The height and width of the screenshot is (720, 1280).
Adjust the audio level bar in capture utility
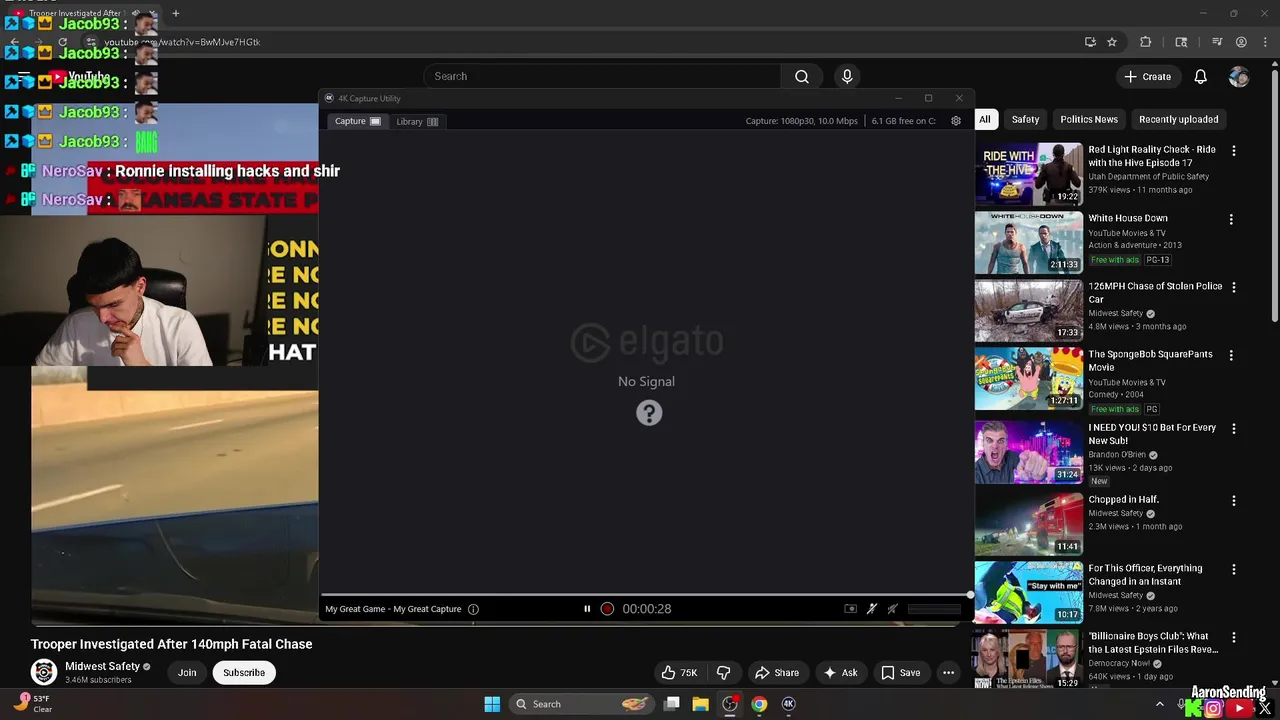click(934, 608)
